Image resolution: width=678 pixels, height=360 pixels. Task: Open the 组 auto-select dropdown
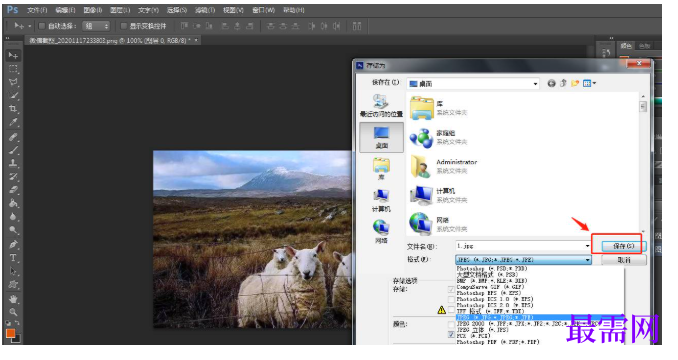pos(96,26)
